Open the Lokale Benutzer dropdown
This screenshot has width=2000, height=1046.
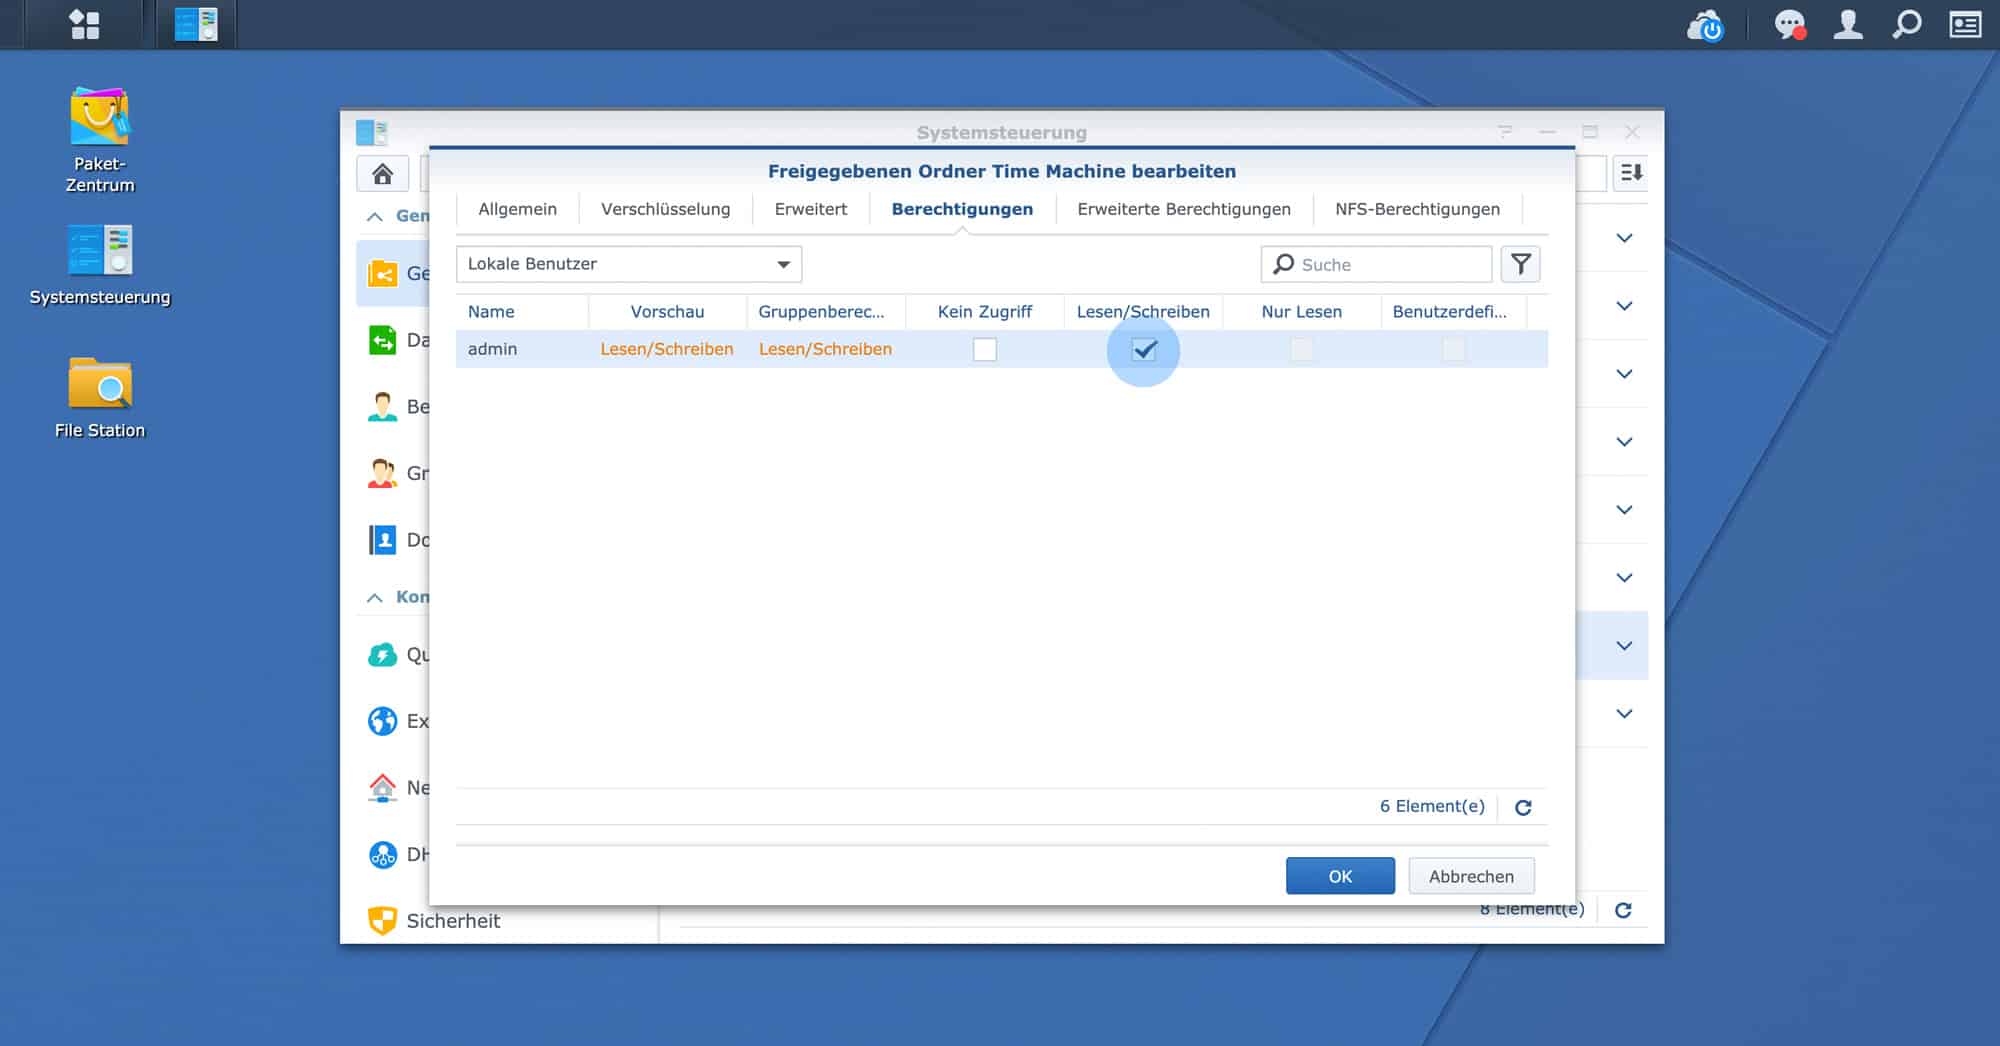(629, 264)
